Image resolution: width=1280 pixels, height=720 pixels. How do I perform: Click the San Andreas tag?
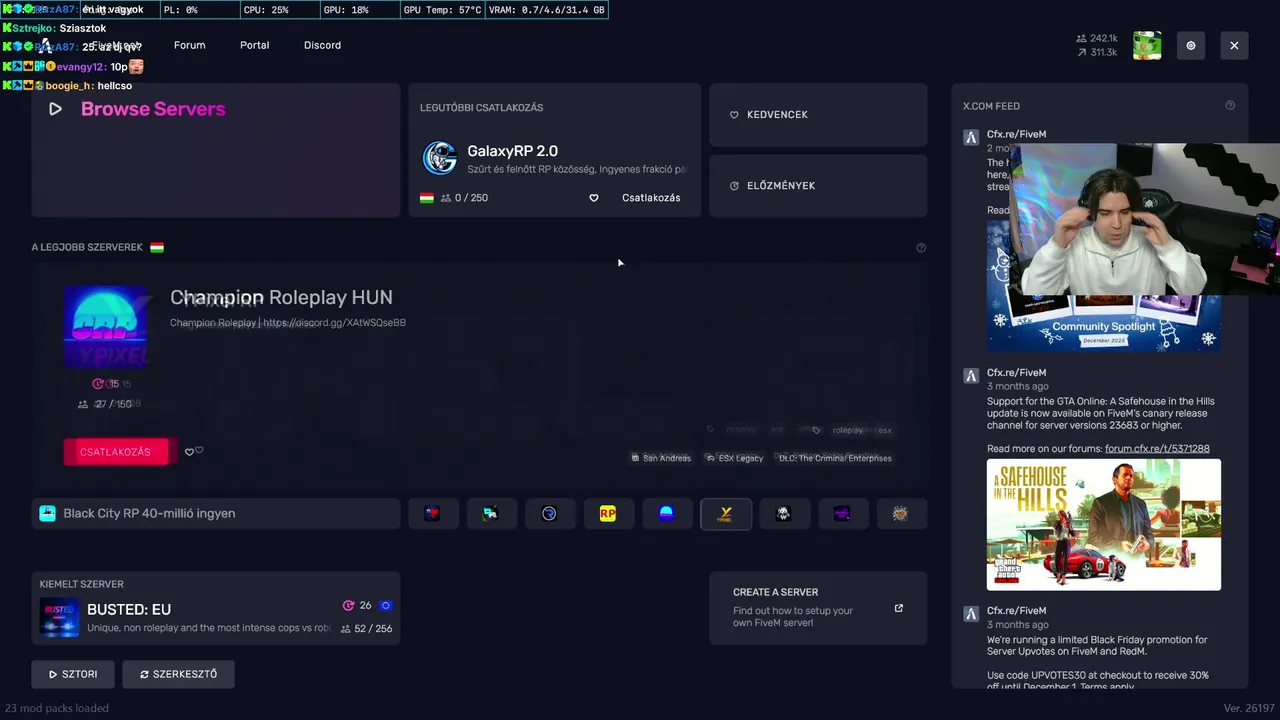661,458
